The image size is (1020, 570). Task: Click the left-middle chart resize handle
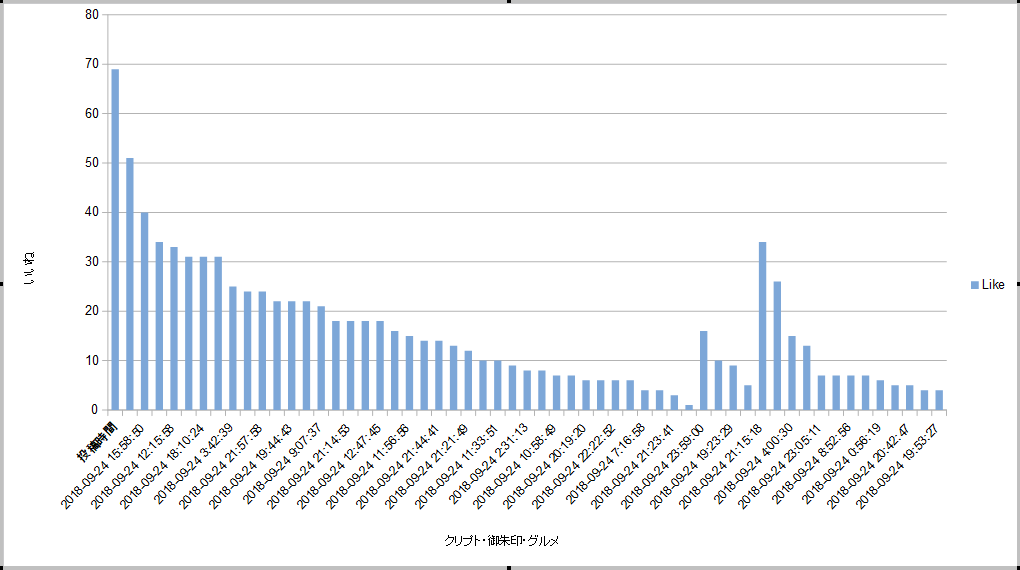(2, 285)
